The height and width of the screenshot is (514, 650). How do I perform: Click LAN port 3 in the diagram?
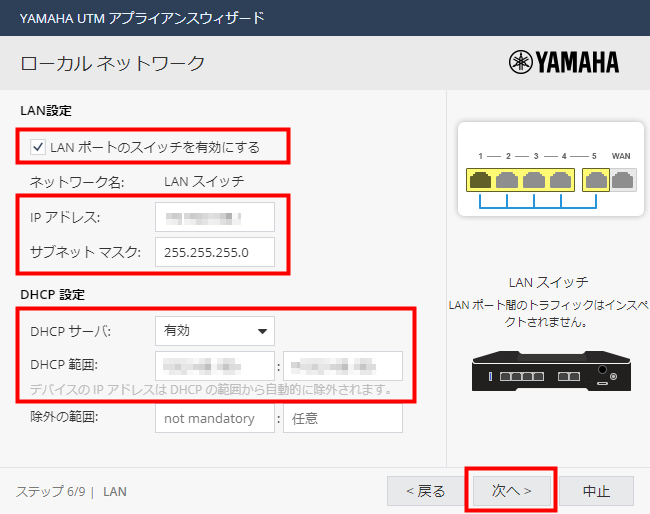click(535, 180)
